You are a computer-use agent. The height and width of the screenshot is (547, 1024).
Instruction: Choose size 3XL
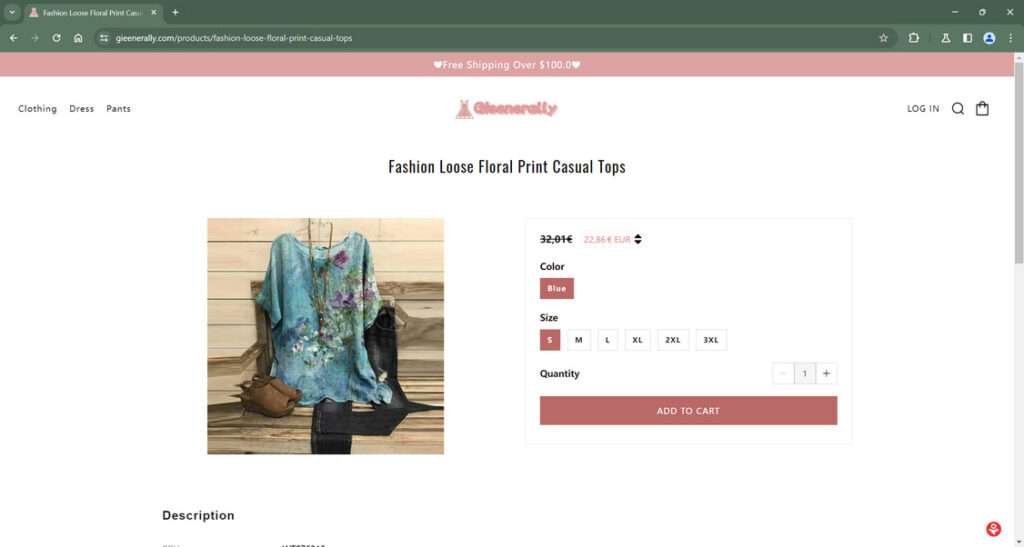point(711,340)
